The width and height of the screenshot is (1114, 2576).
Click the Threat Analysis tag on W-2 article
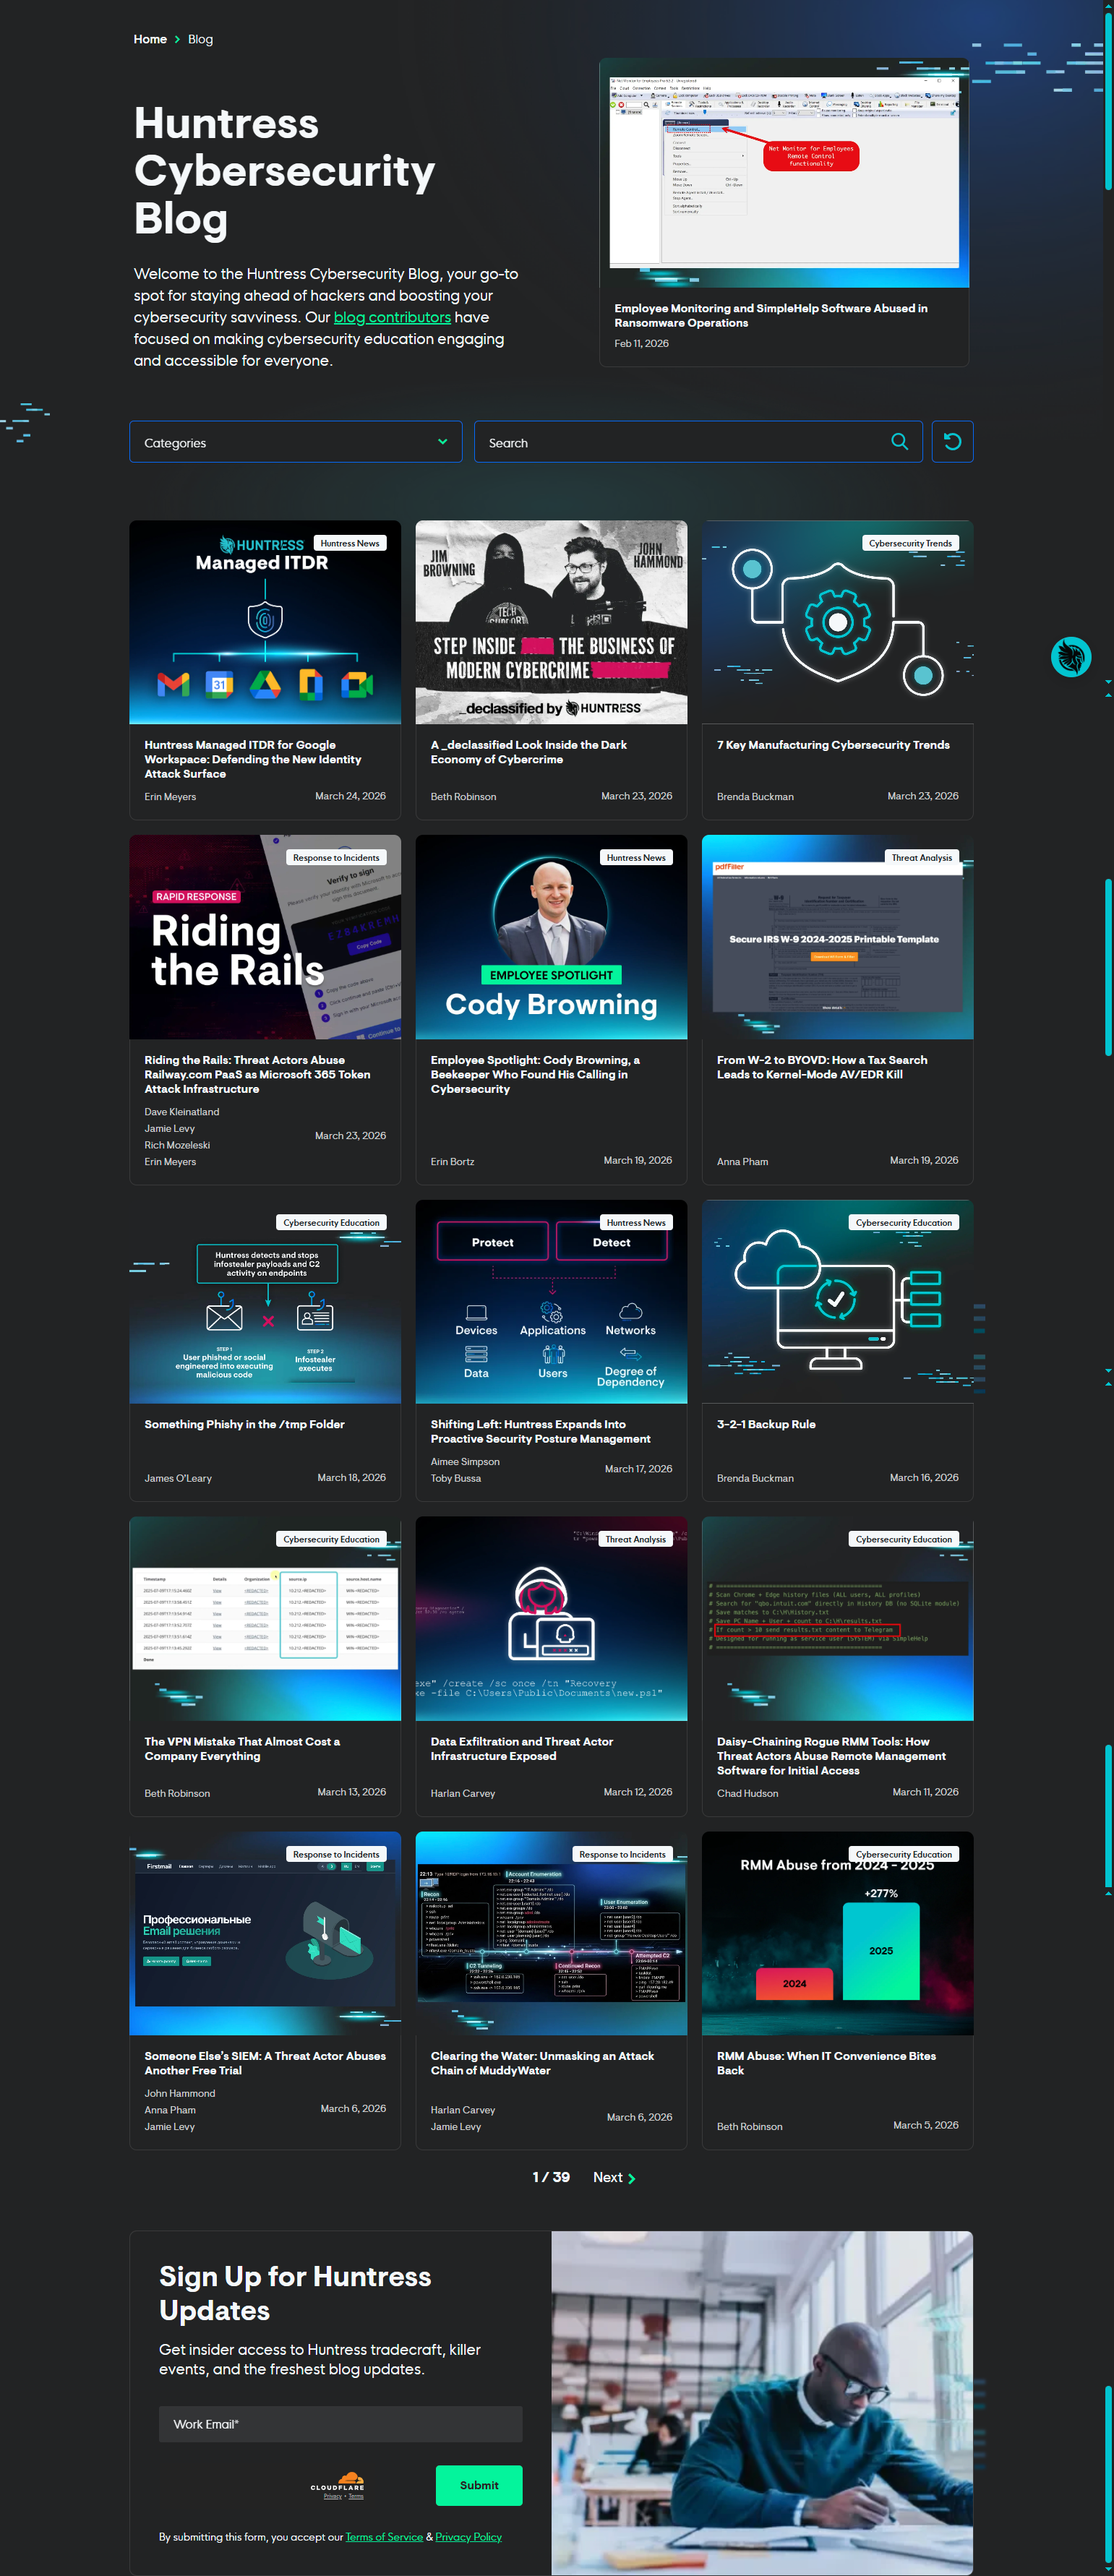921,858
